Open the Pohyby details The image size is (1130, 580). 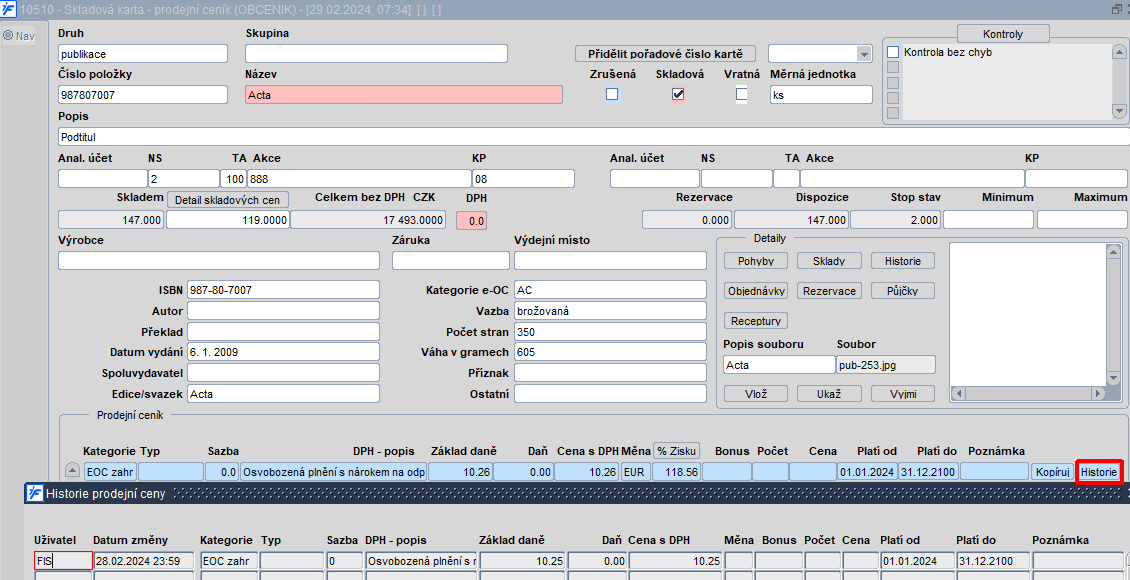tap(756, 261)
